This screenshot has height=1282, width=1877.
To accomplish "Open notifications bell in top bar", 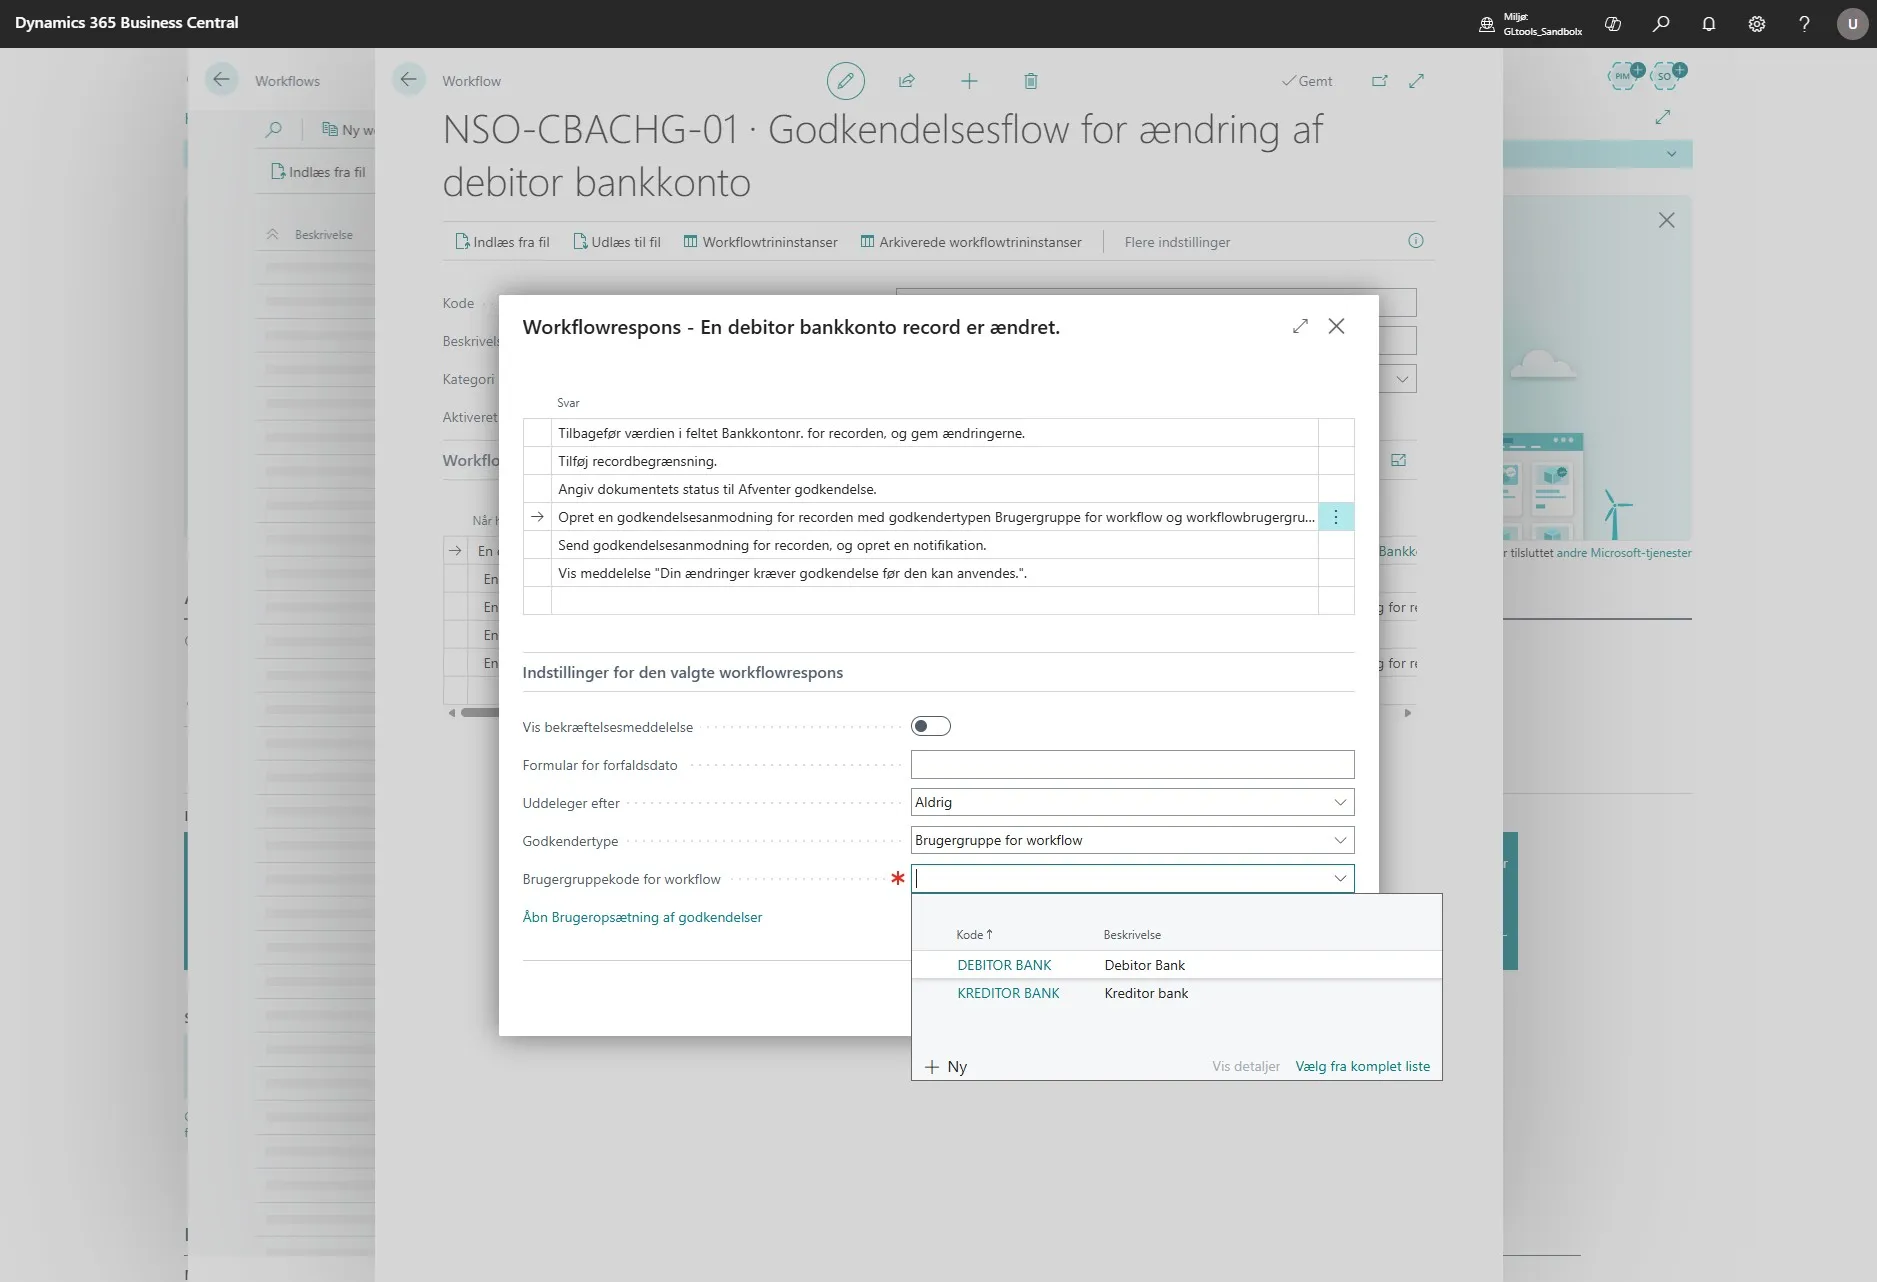I will pos(1709,24).
